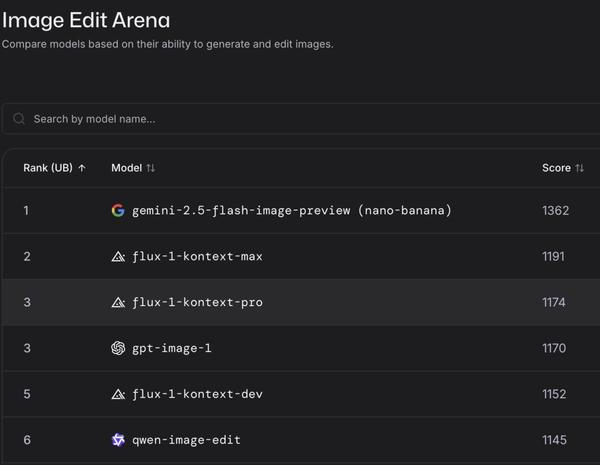
Task: Select the flux-1-kontext-pro model name
Action: click(197, 303)
